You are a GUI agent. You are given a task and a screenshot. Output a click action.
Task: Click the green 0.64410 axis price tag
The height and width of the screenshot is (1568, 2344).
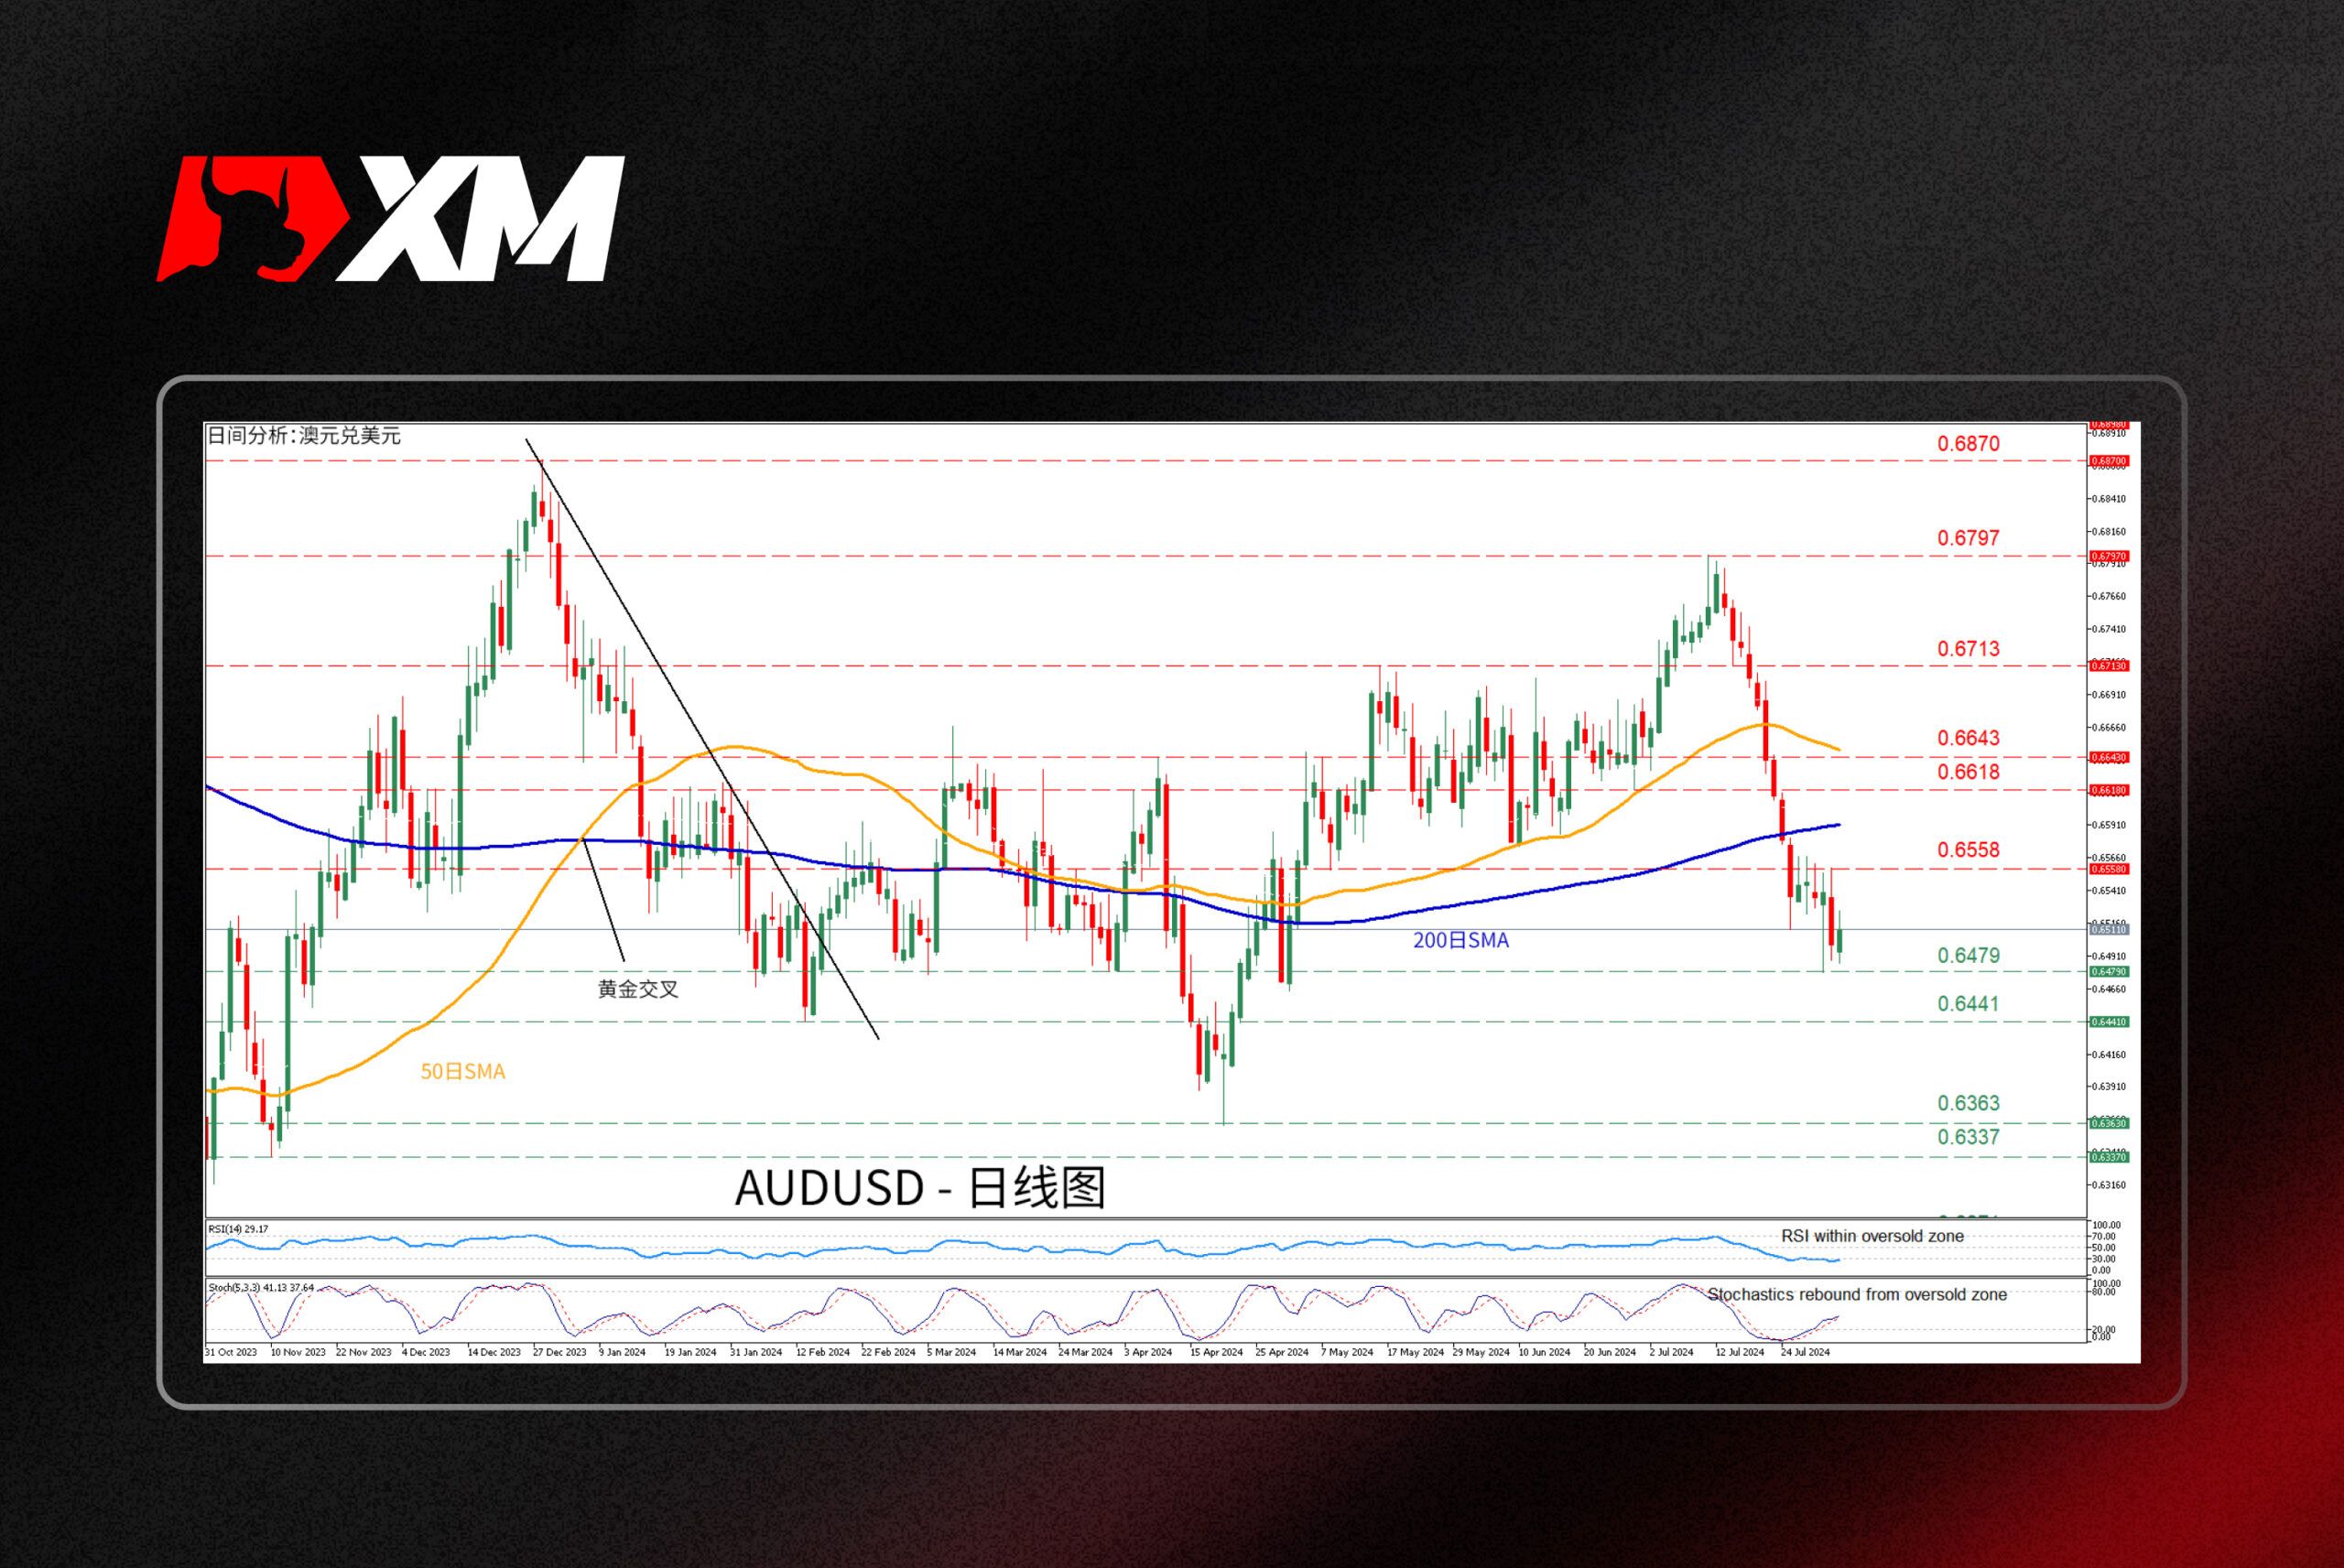pyautogui.click(x=2110, y=1023)
